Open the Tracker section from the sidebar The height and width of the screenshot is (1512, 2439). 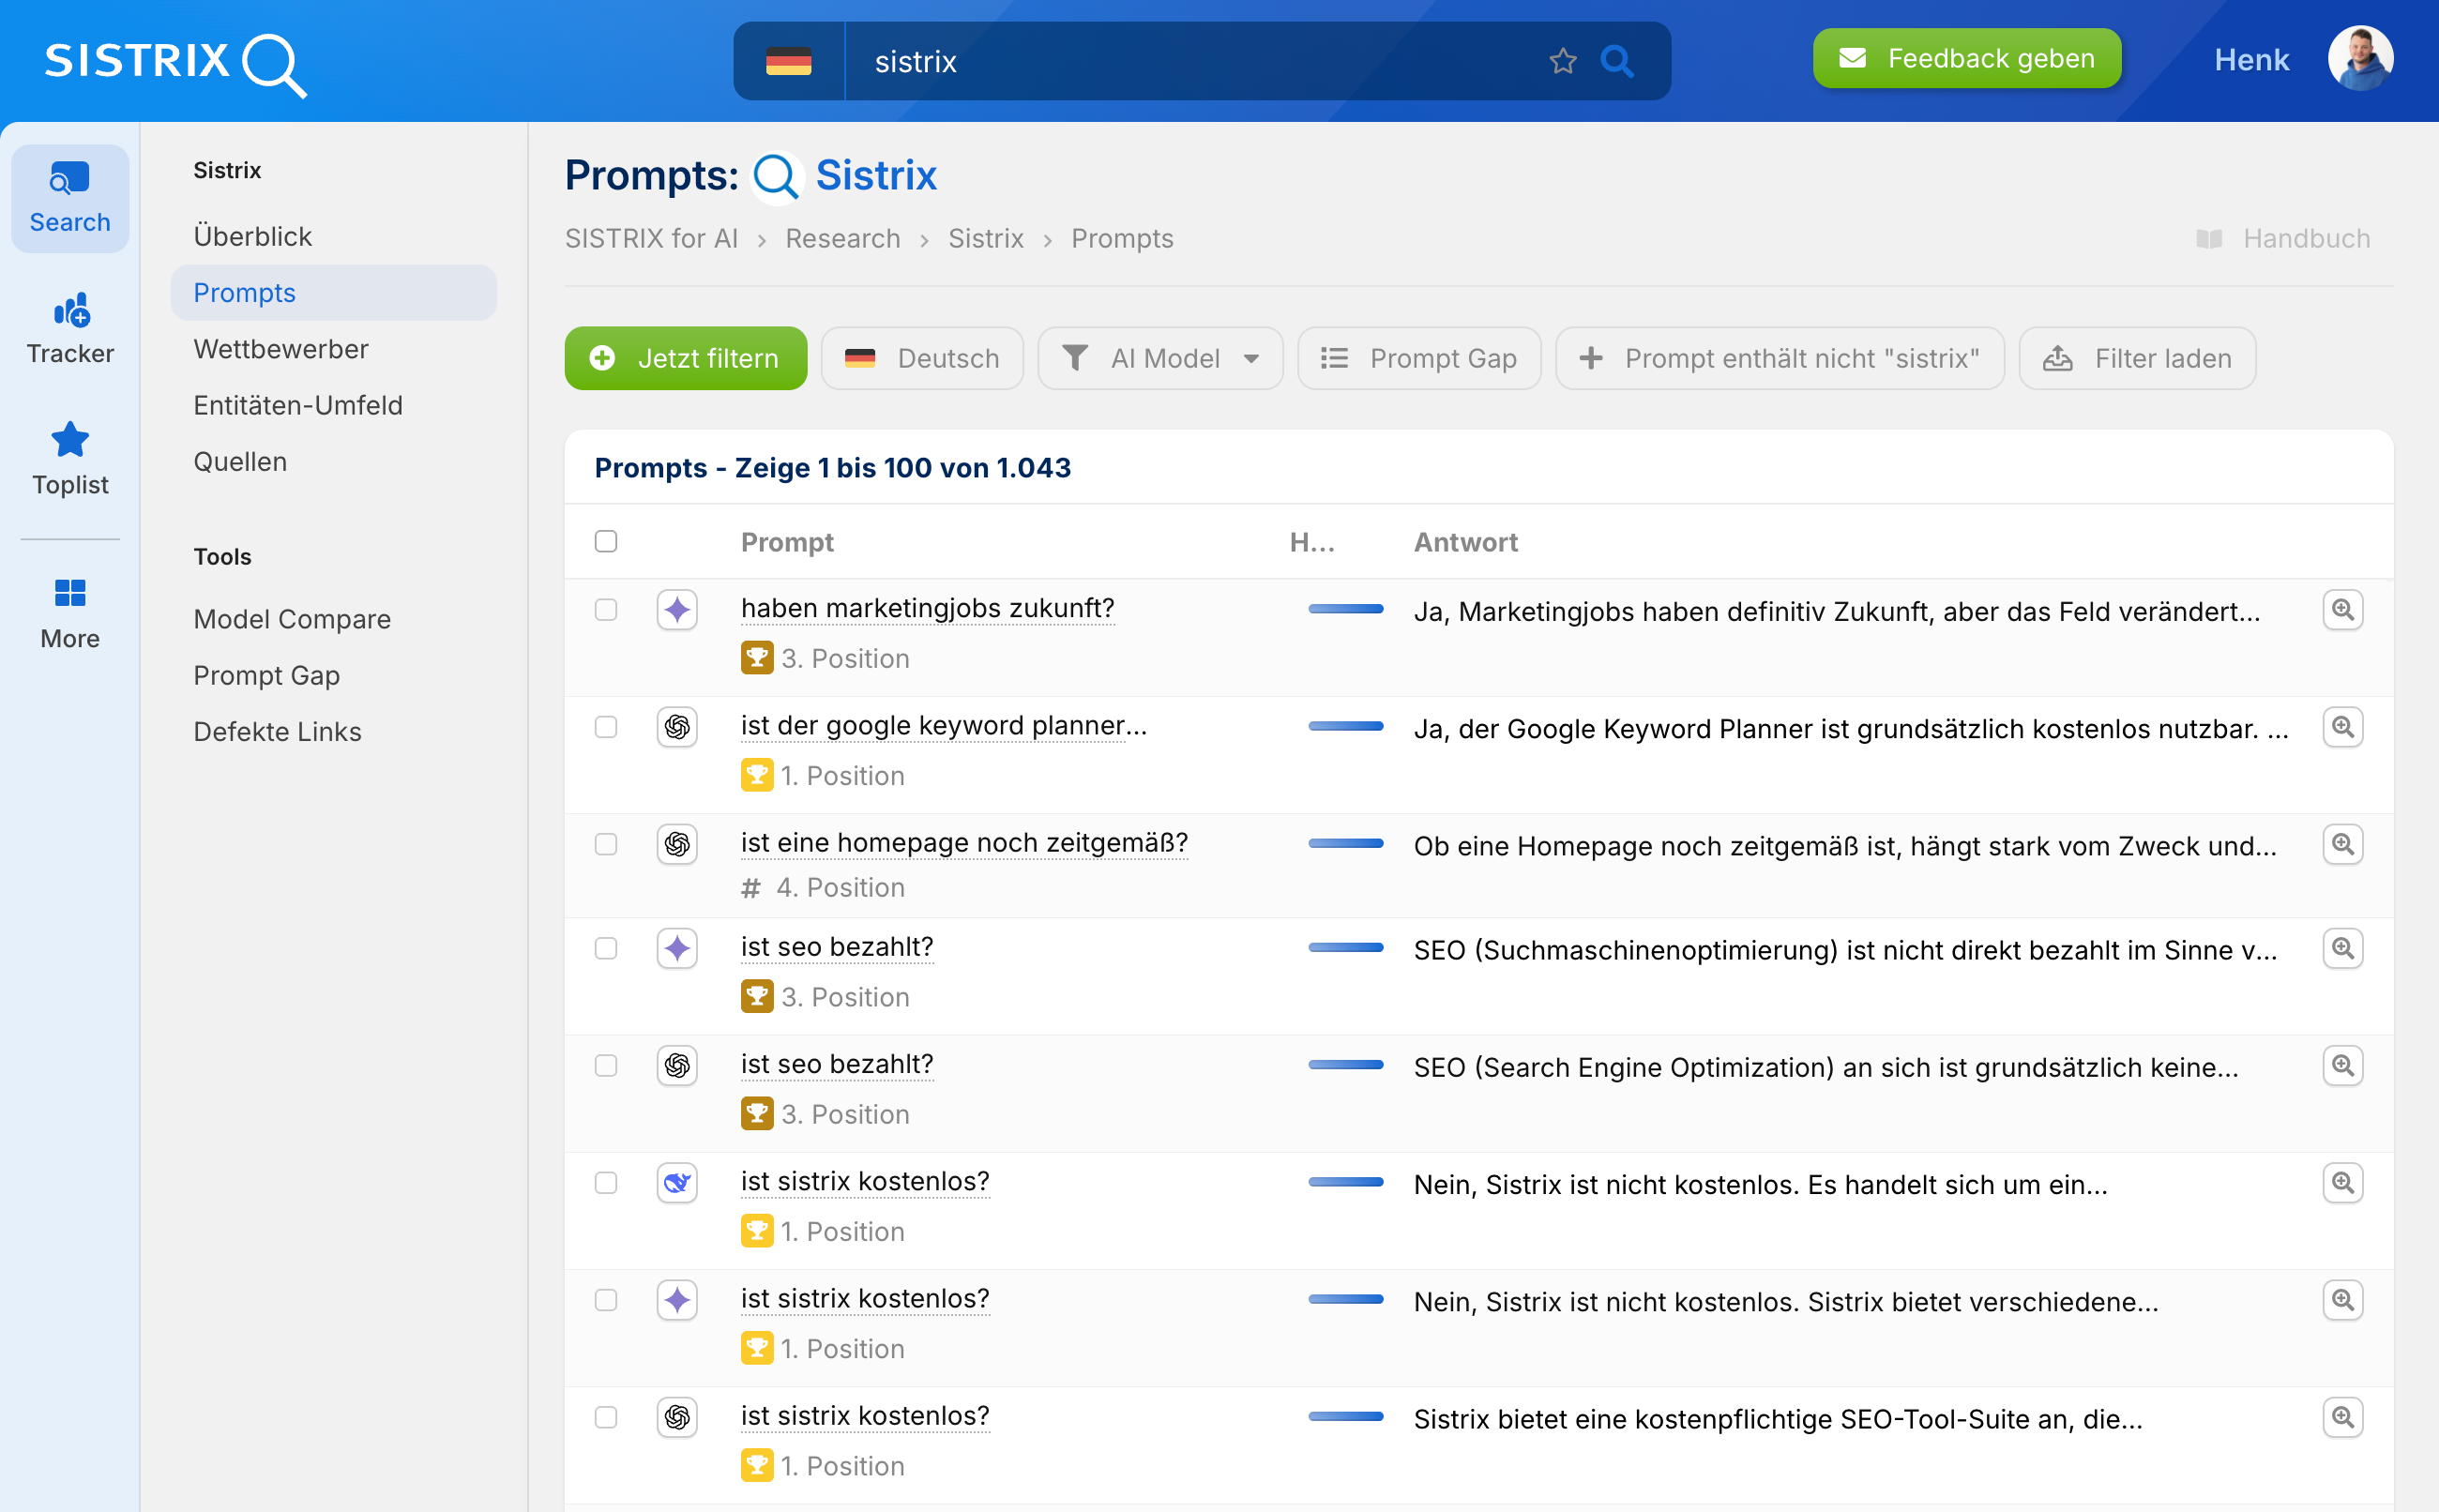click(x=69, y=327)
